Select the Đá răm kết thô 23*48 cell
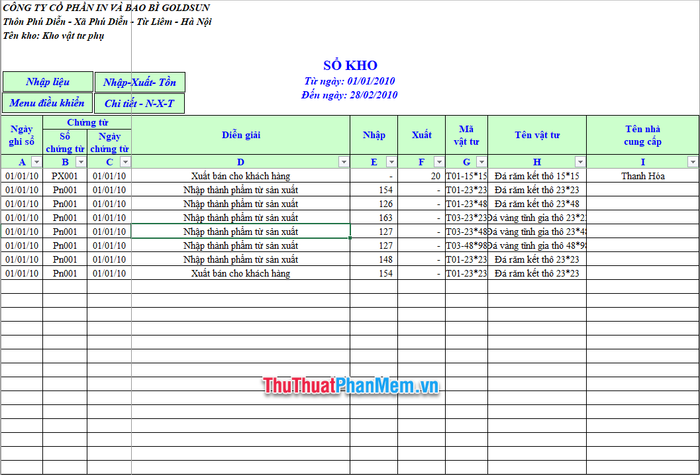The width and height of the screenshot is (700, 475). click(x=537, y=204)
